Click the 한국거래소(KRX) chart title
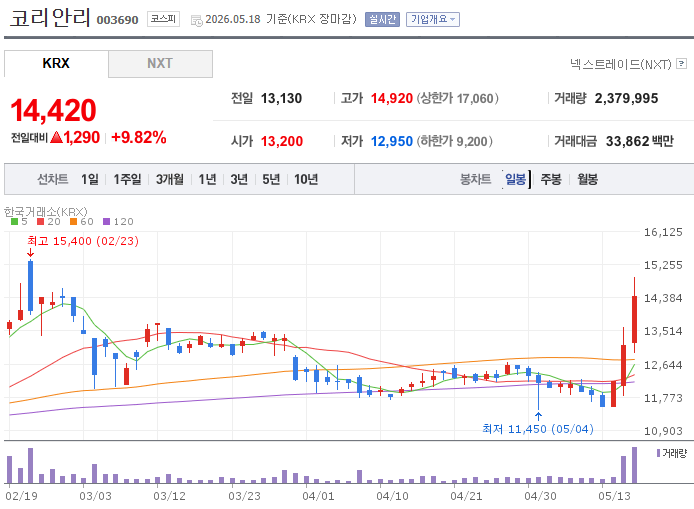The width and height of the screenshot is (694, 509). [x=46, y=212]
